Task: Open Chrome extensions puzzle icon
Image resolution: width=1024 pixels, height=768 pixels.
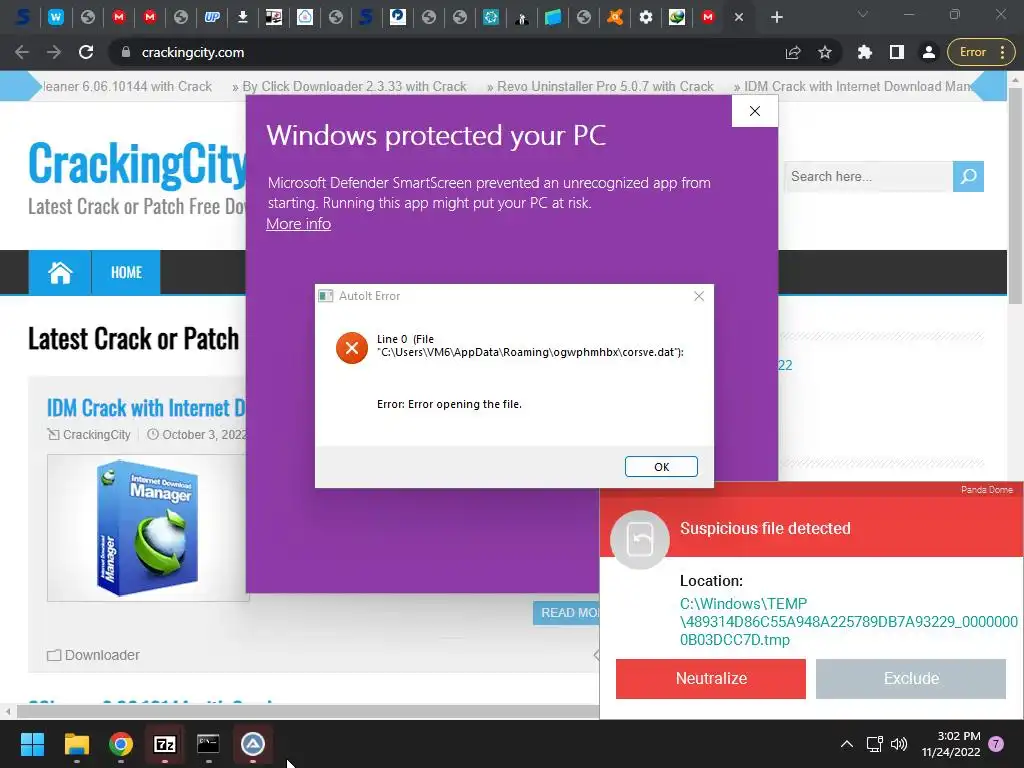Action: pyautogui.click(x=865, y=52)
